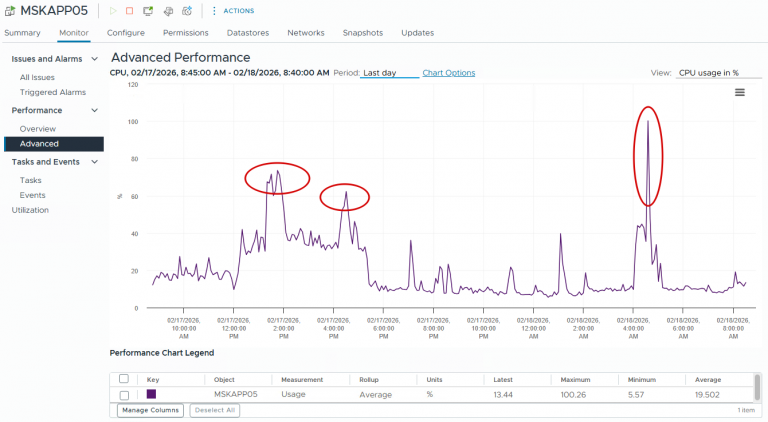Collapse the Tasks and Events section
Image resolution: width=768 pixels, height=422 pixels.
click(x=95, y=162)
